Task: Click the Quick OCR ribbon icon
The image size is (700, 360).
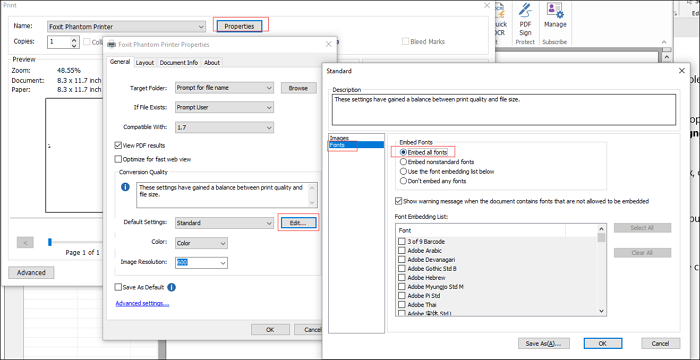Action: 499,20
